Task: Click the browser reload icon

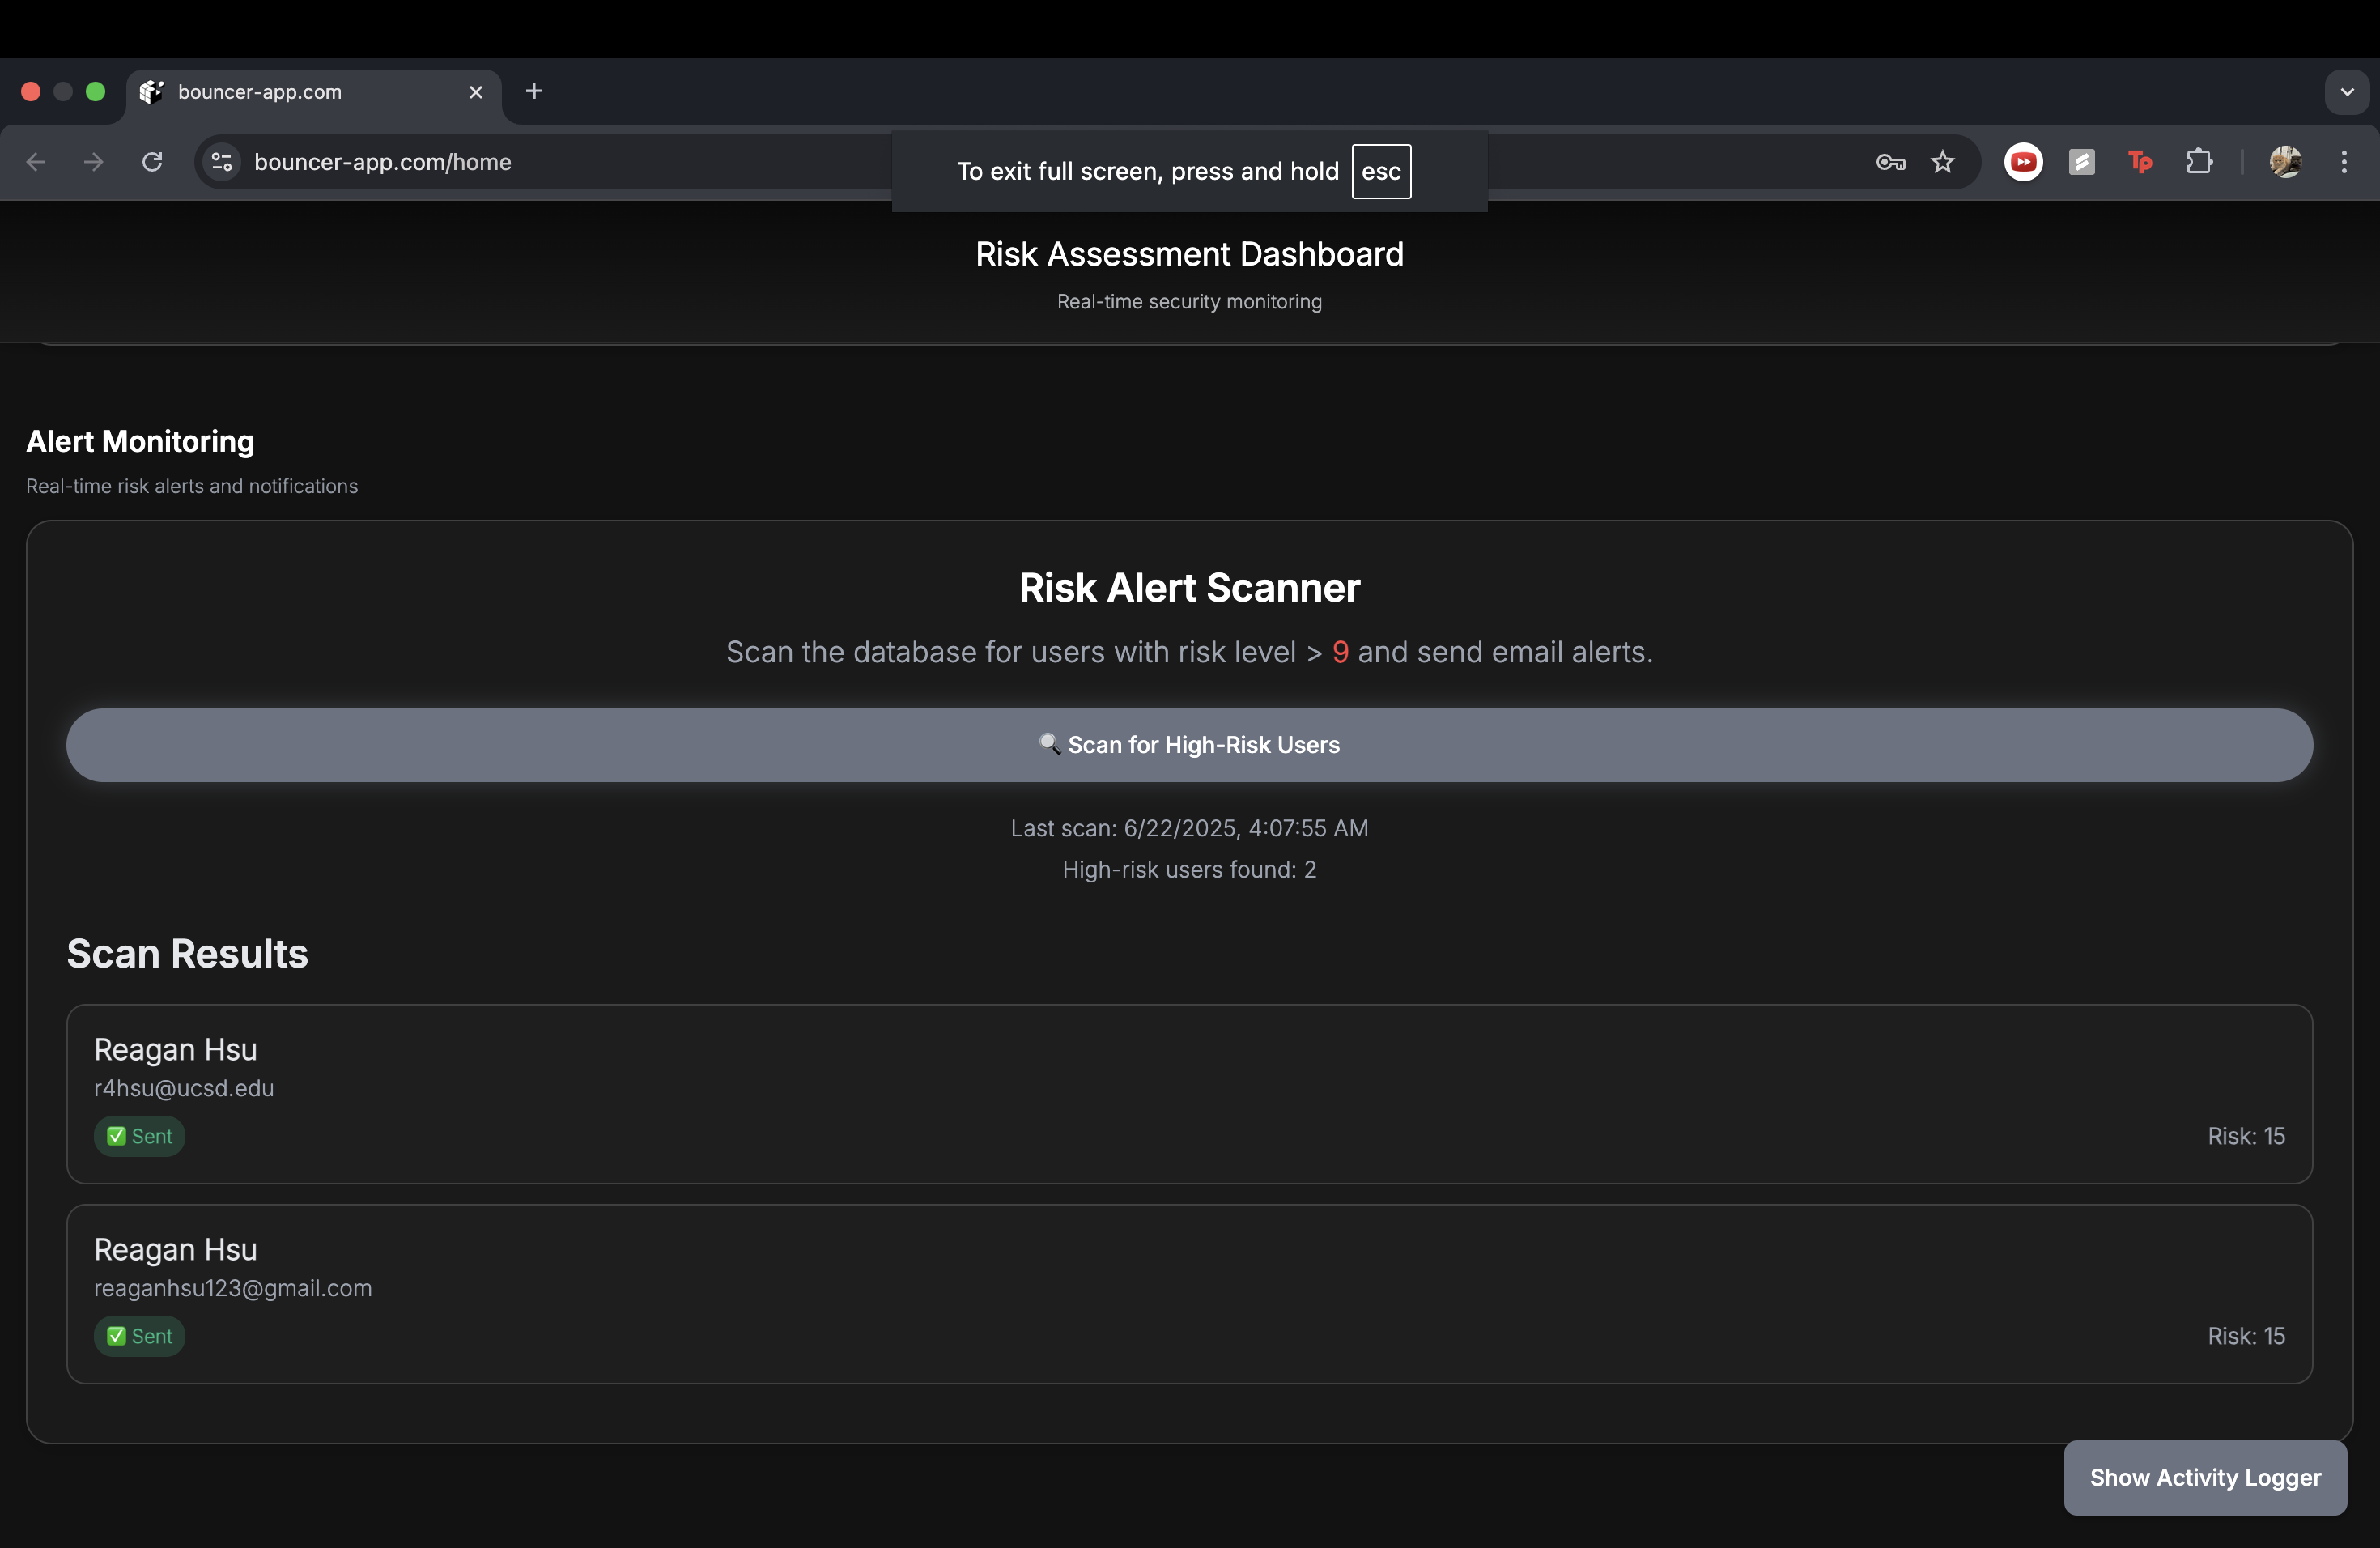Action: tap(152, 162)
